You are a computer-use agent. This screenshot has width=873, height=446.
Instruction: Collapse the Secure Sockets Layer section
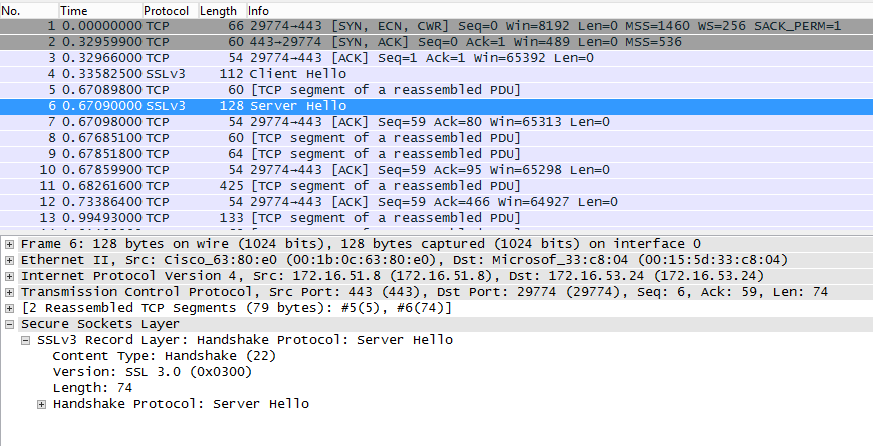pyautogui.click(x=10, y=324)
